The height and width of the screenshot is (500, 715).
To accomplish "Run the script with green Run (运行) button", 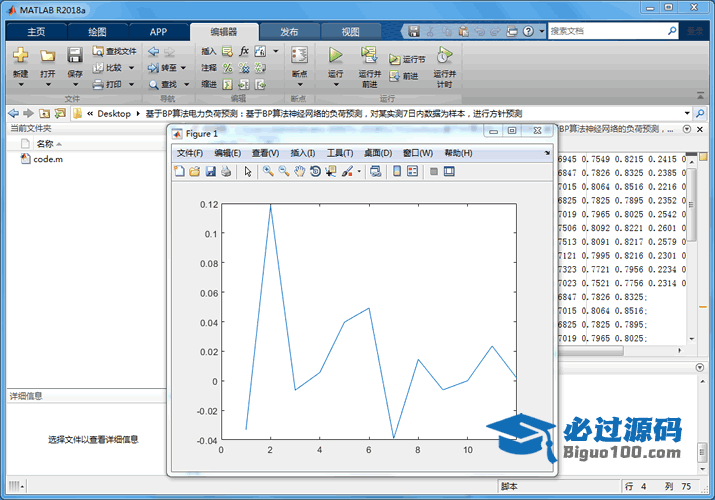I will [x=336, y=55].
